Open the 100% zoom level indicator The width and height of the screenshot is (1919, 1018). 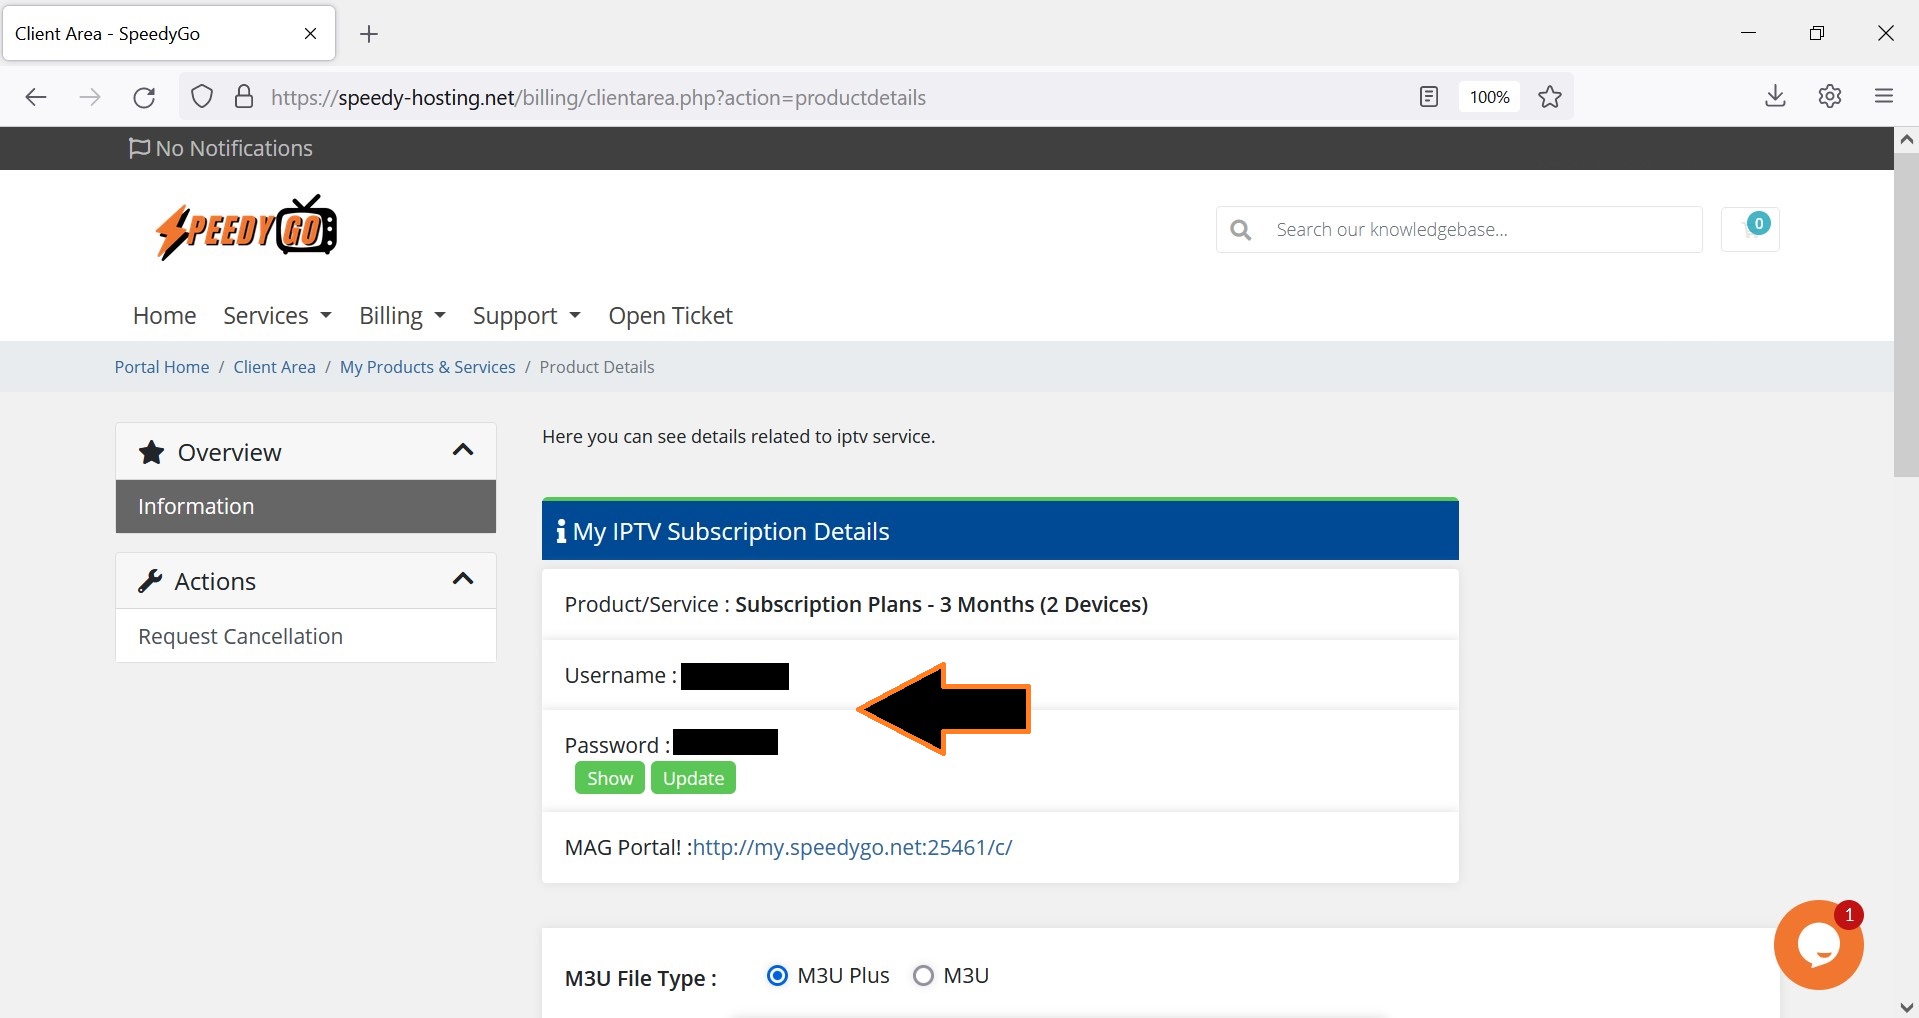pos(1489,97)
